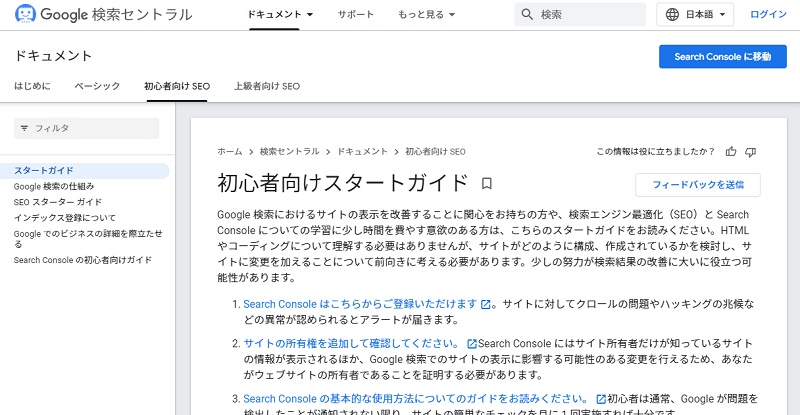Screen dimensions: 800x415
Task: Switch to the ベーシック tab
Action: point(97,86)
